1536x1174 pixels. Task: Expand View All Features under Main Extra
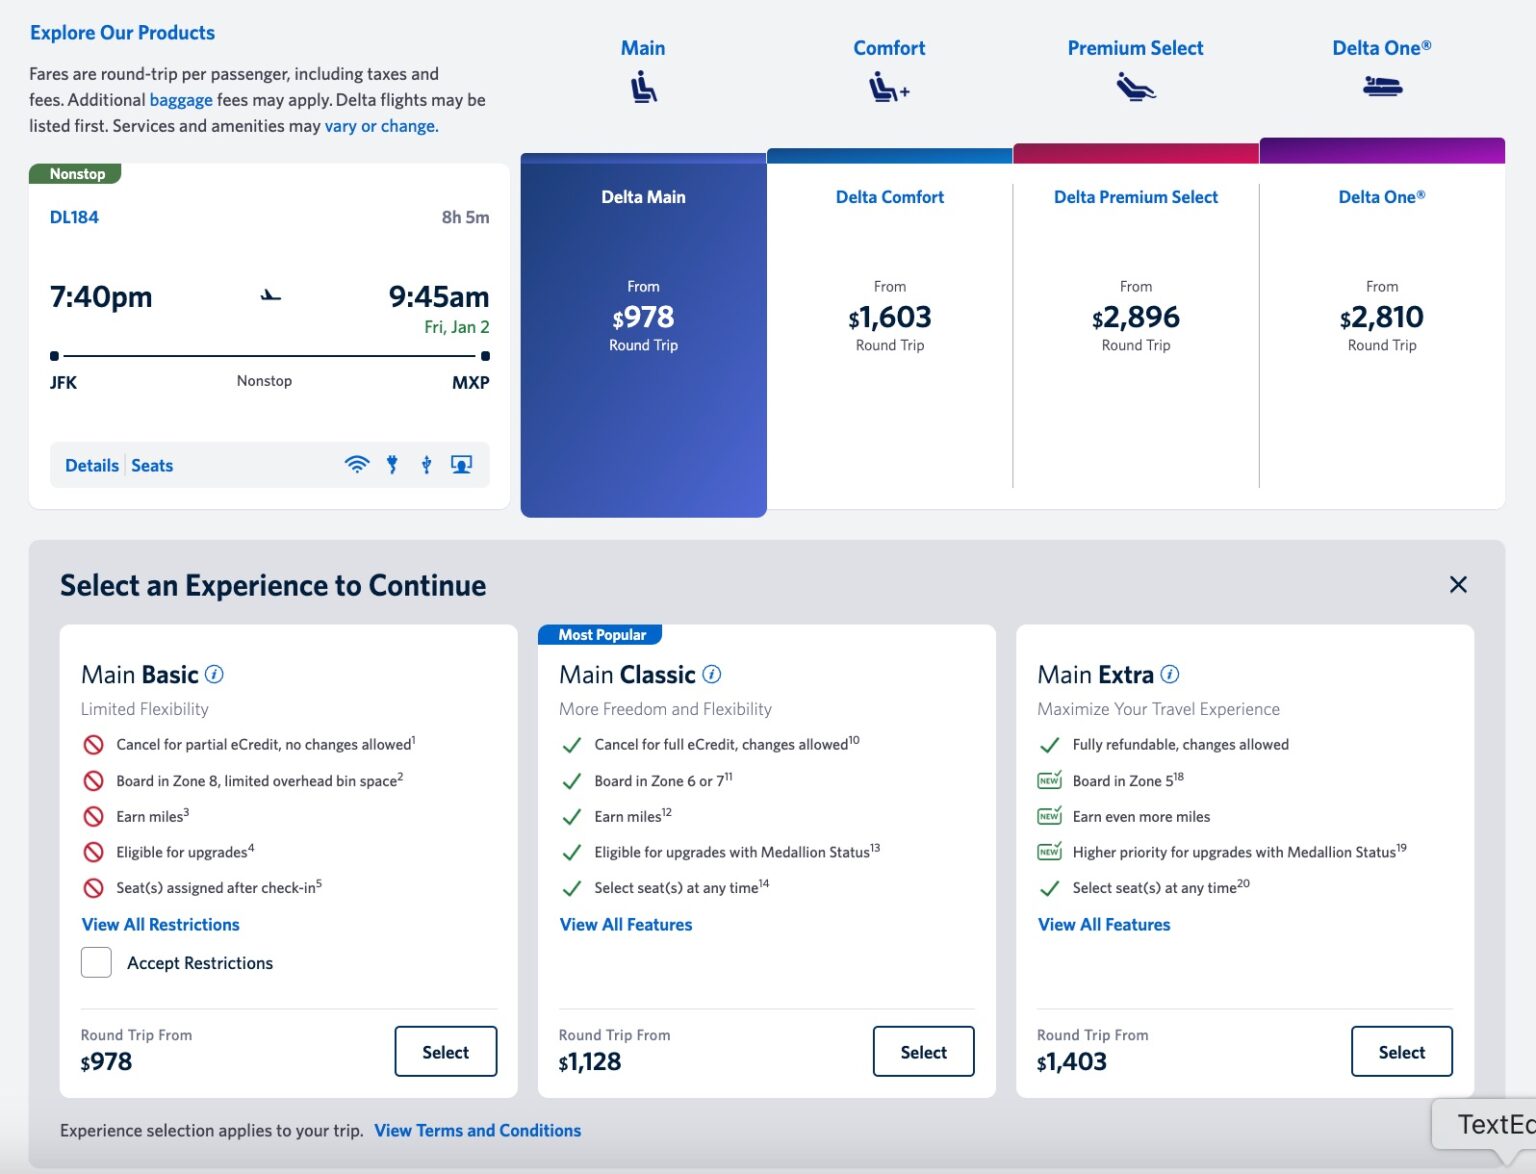[1103, 924]
